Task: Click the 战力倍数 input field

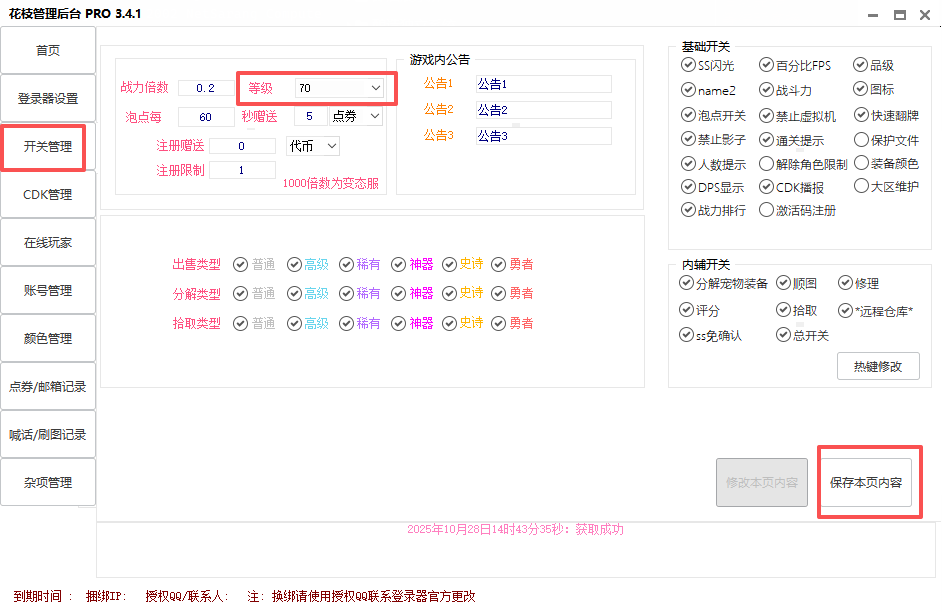Action: [206, 88]
